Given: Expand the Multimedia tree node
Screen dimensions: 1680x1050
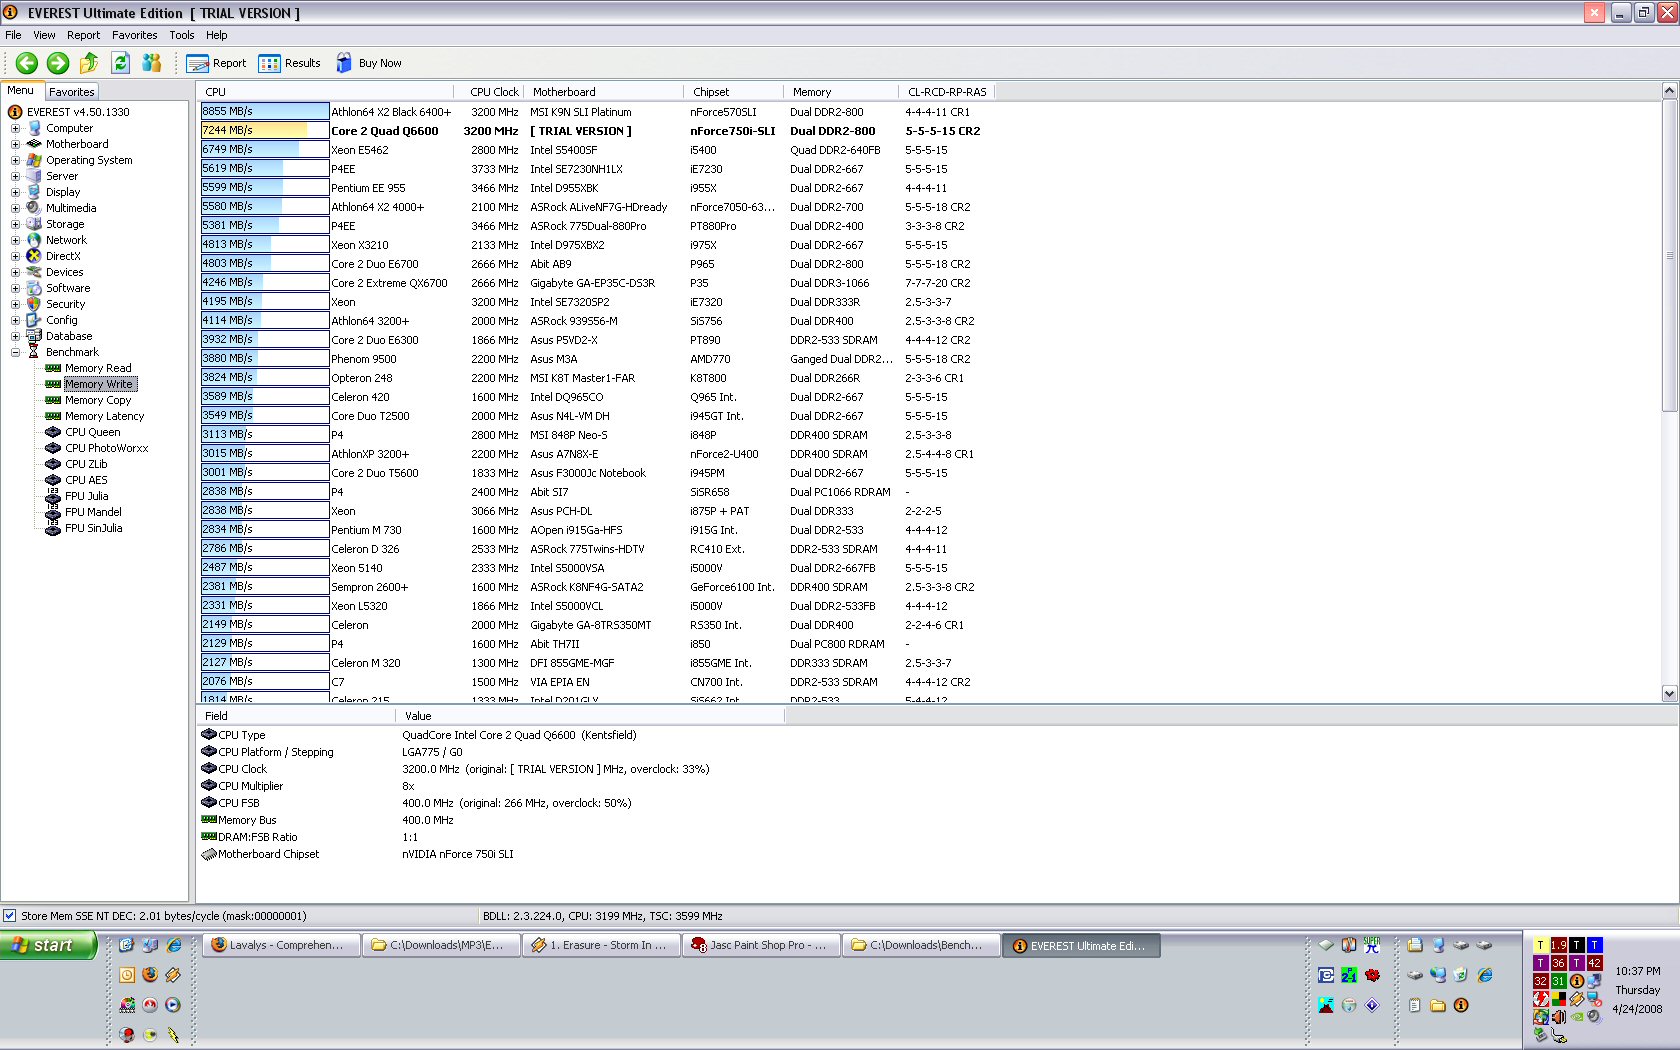Looking at the screenshot, I should pos(15,208).
